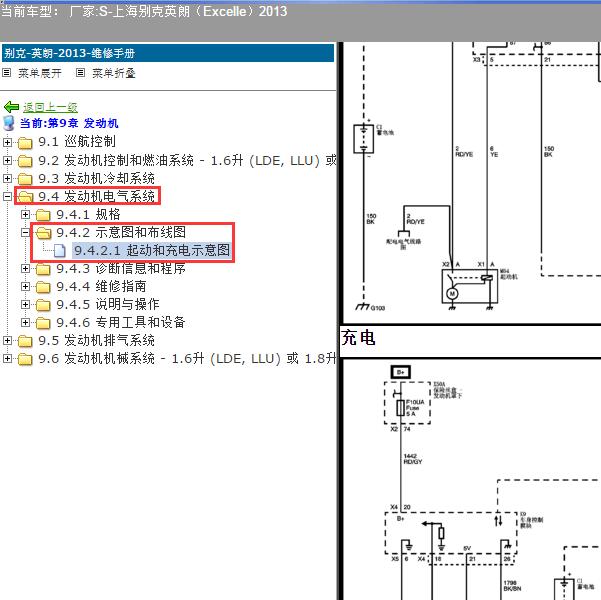Click the folder icon for 9.6 发动机机械系统

25,359
